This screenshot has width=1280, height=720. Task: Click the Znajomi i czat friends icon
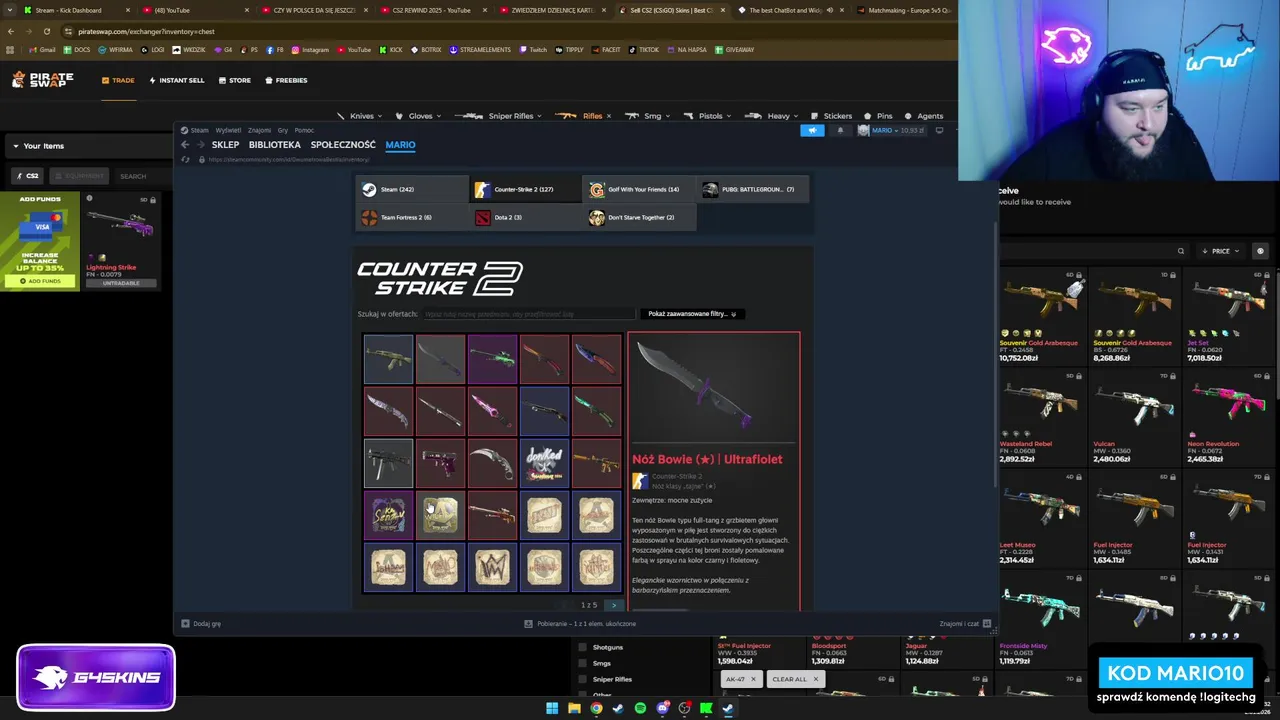pyautogui.click(x=987, y=623)
